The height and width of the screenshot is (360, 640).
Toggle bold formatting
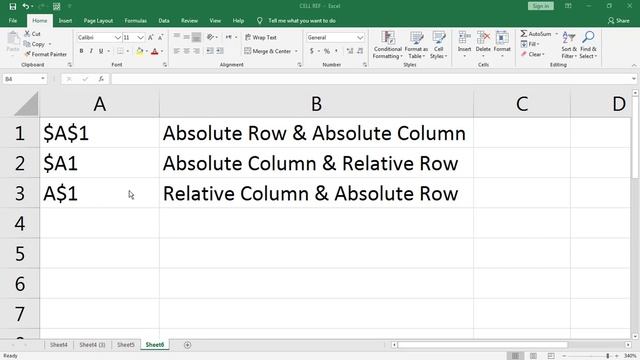point(81,51)
